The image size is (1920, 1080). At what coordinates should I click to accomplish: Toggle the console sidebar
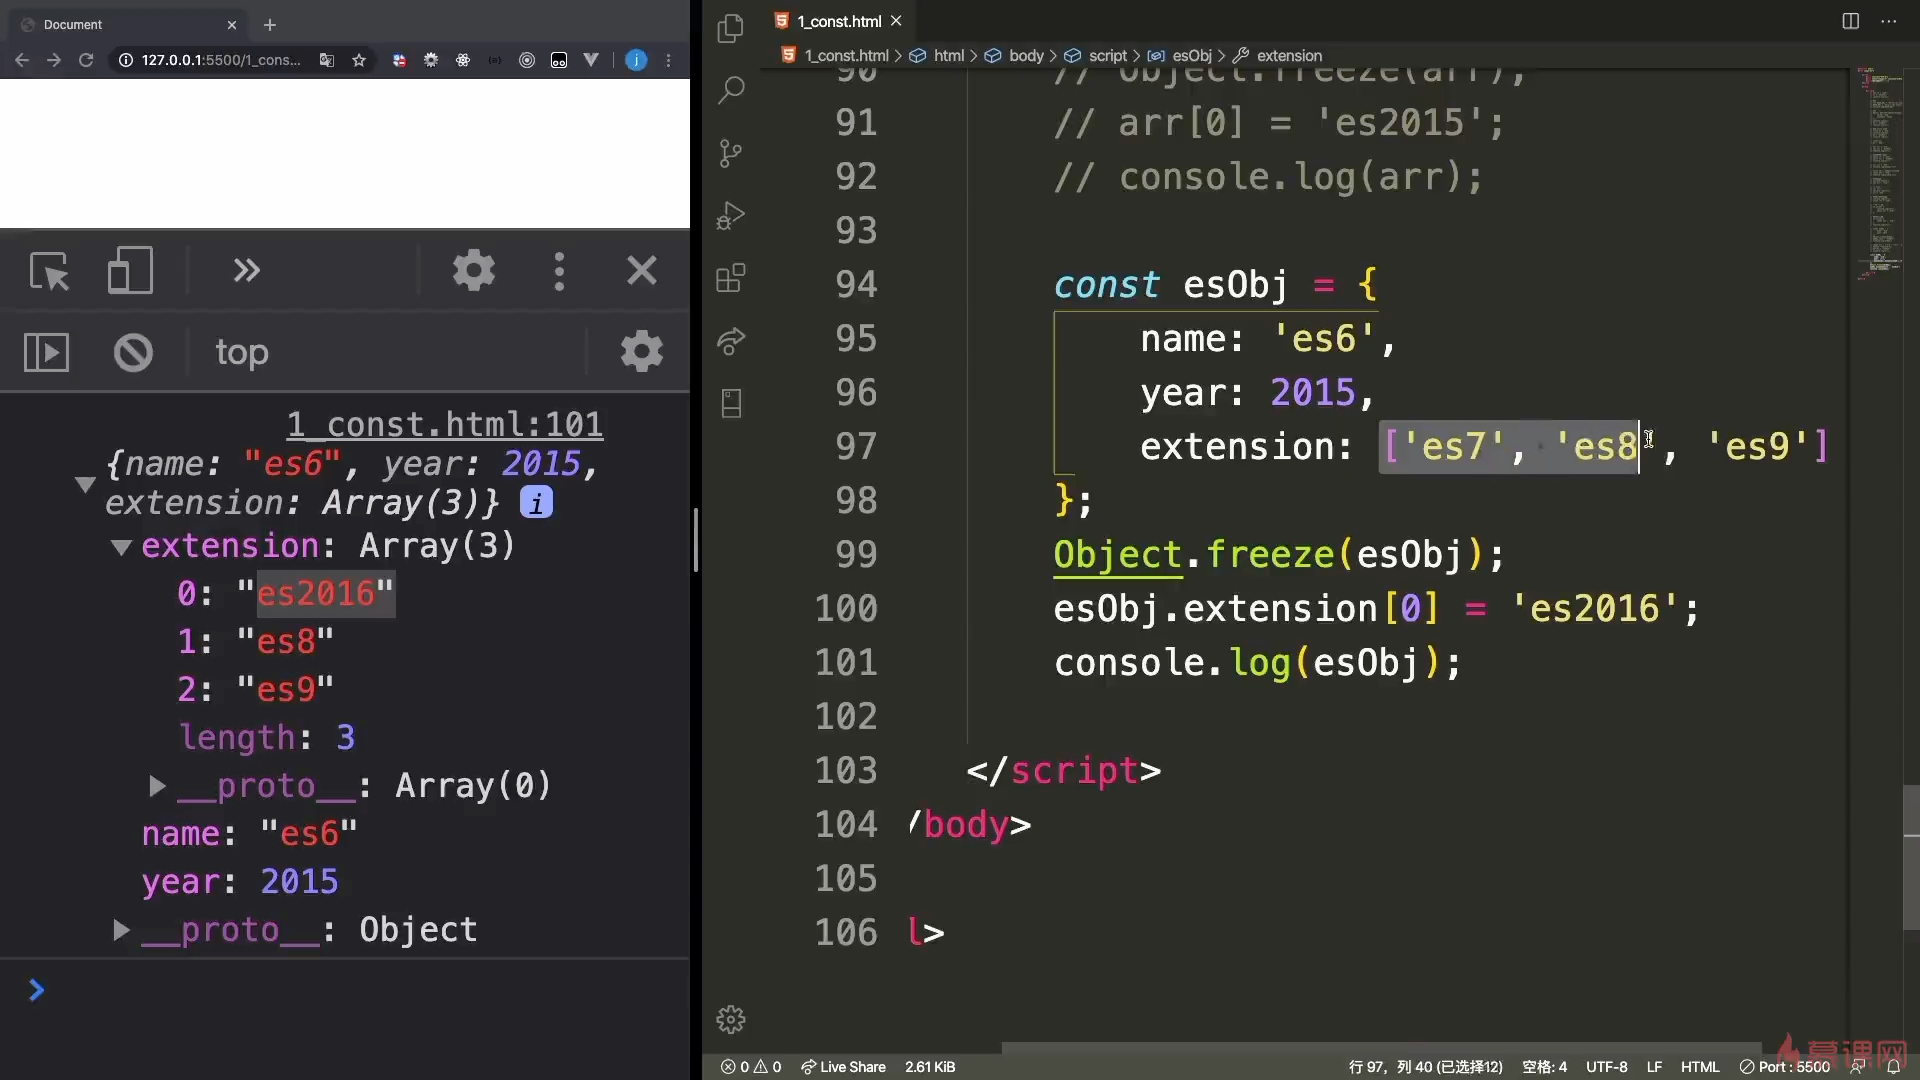tap(46, 352)
